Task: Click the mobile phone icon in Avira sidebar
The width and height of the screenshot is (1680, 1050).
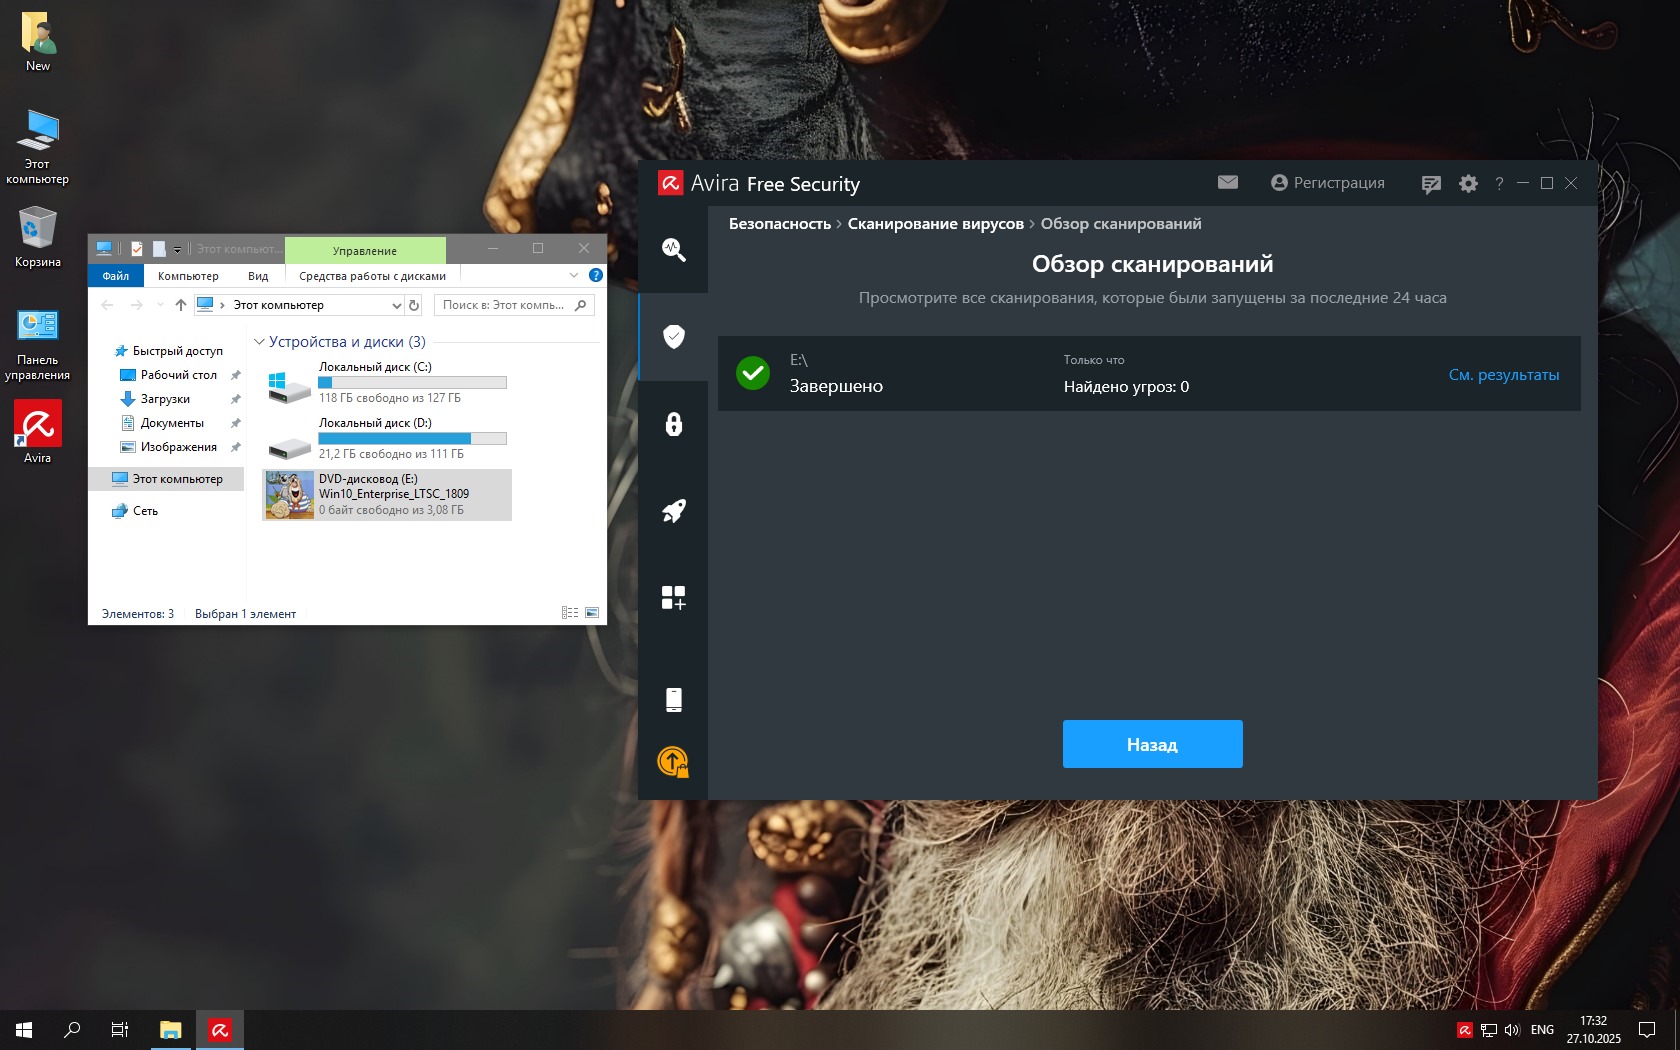Action: (673, 699)
